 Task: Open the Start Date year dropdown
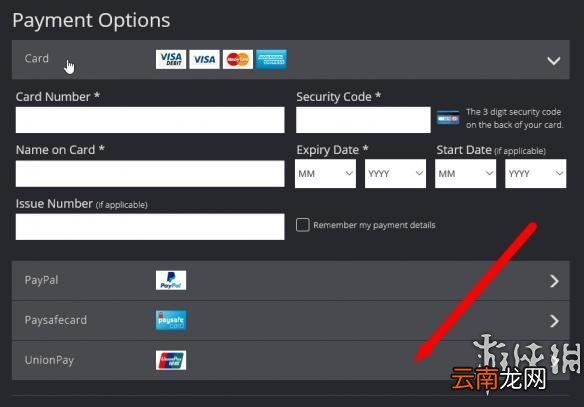(x=536, y=174)
